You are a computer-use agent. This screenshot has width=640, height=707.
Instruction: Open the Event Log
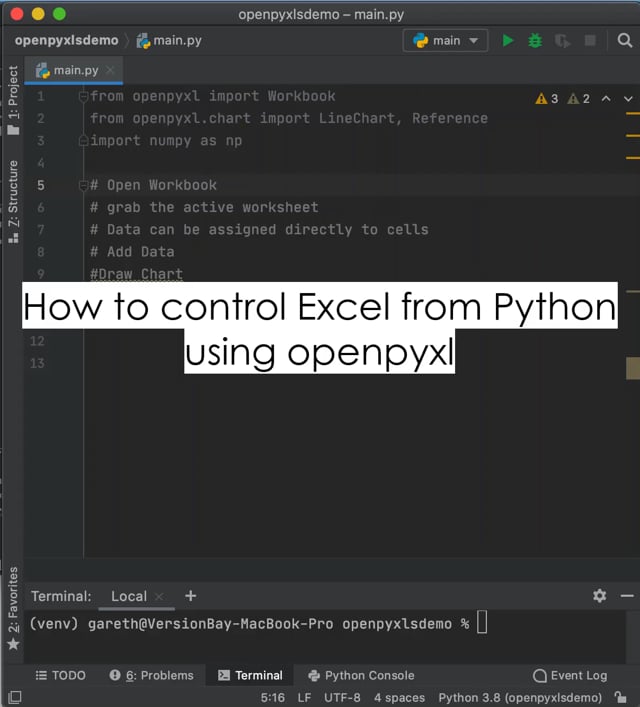[x=570, y=675]
